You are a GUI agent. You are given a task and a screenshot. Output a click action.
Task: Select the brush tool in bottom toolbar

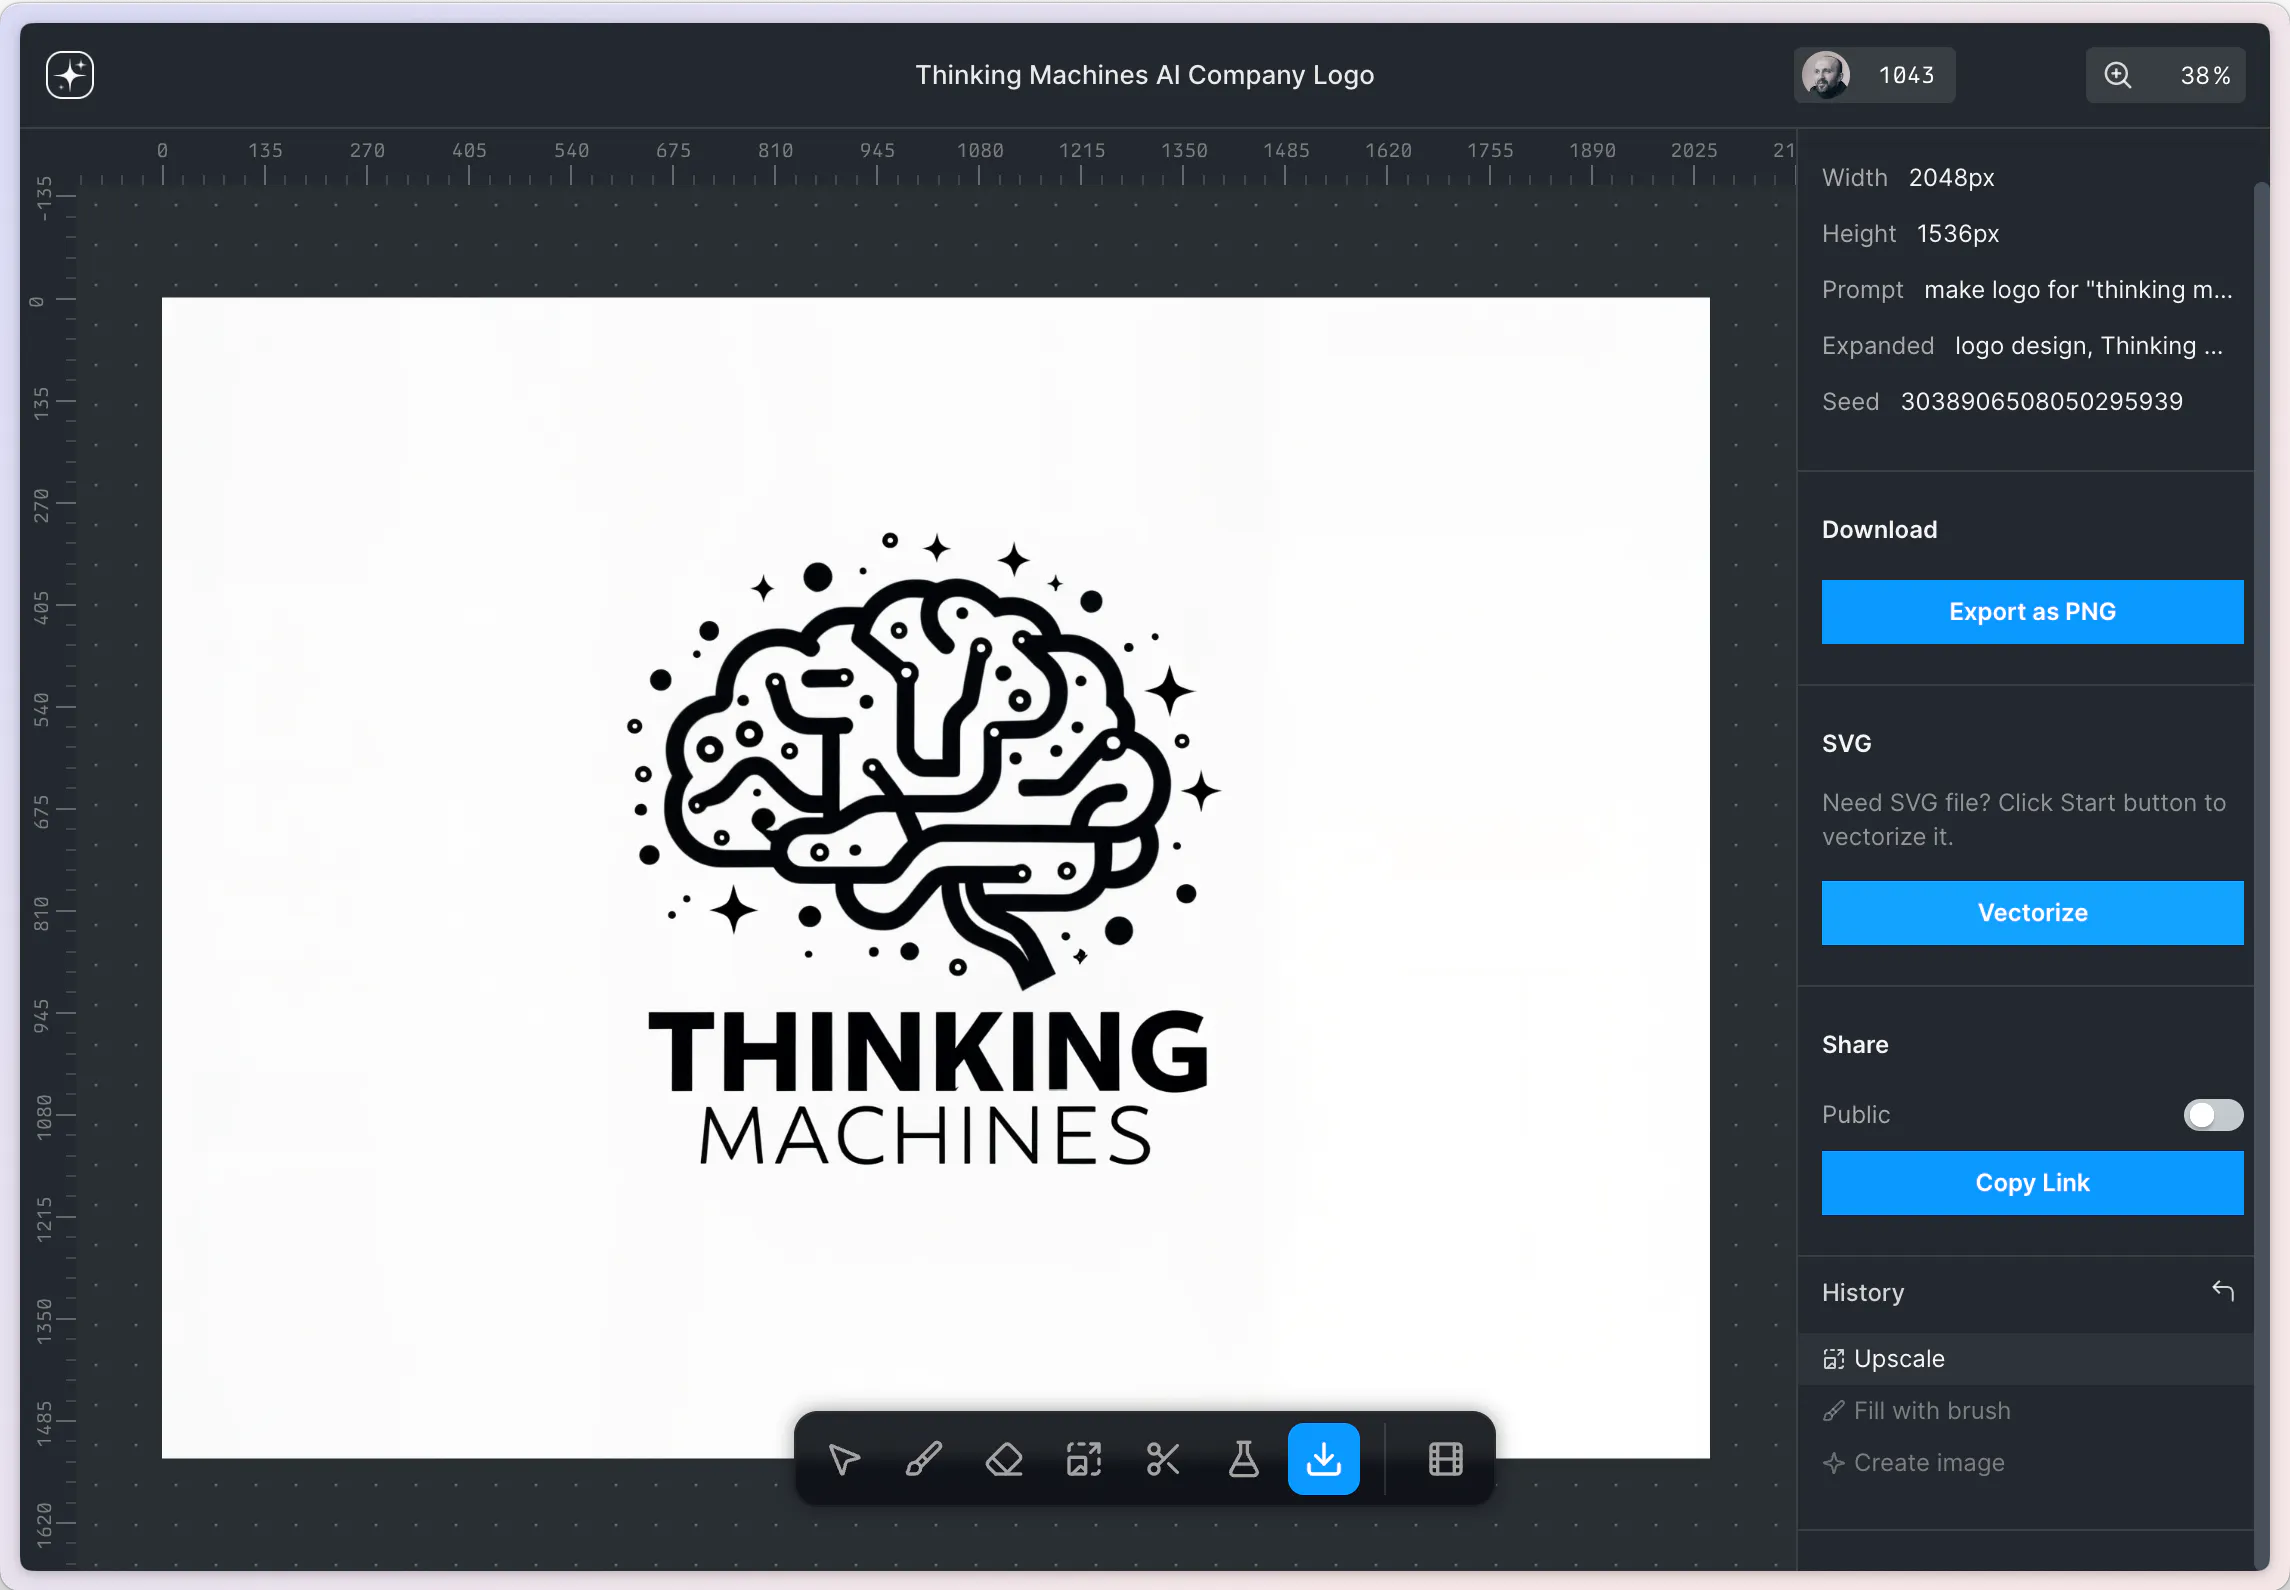(924, 1459)
